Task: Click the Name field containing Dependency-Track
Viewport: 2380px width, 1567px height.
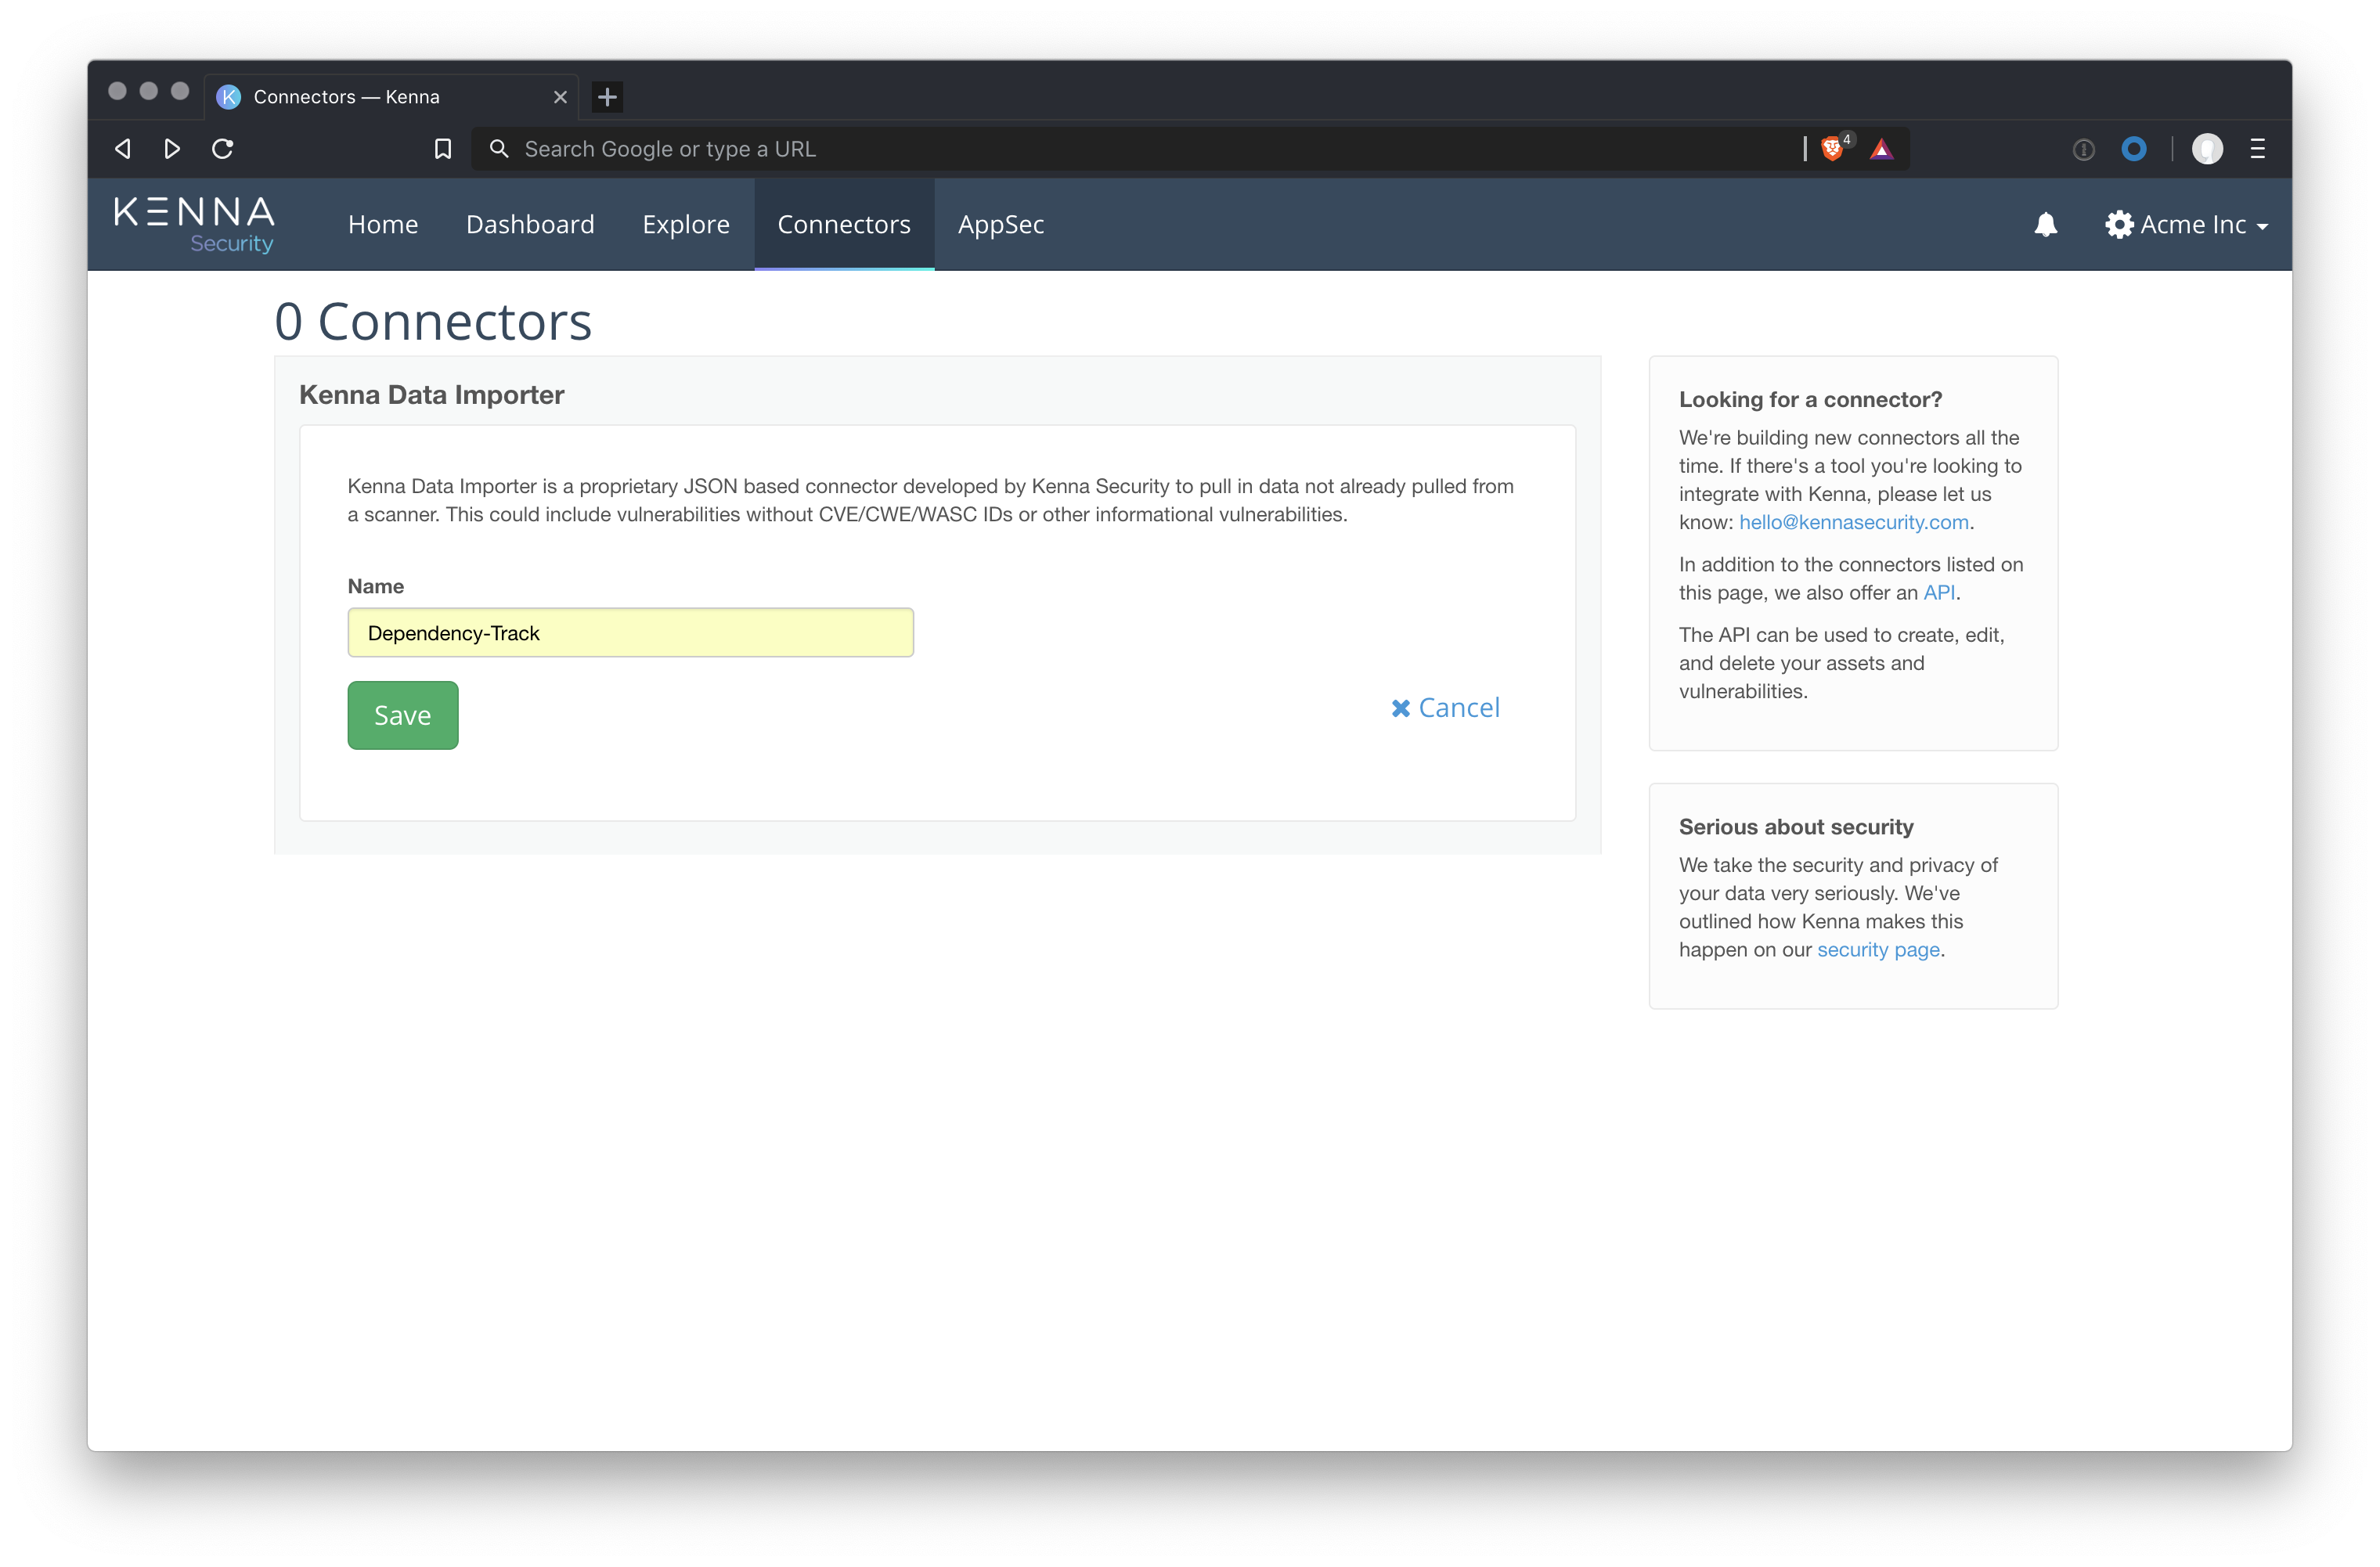Action: point(631,633)
